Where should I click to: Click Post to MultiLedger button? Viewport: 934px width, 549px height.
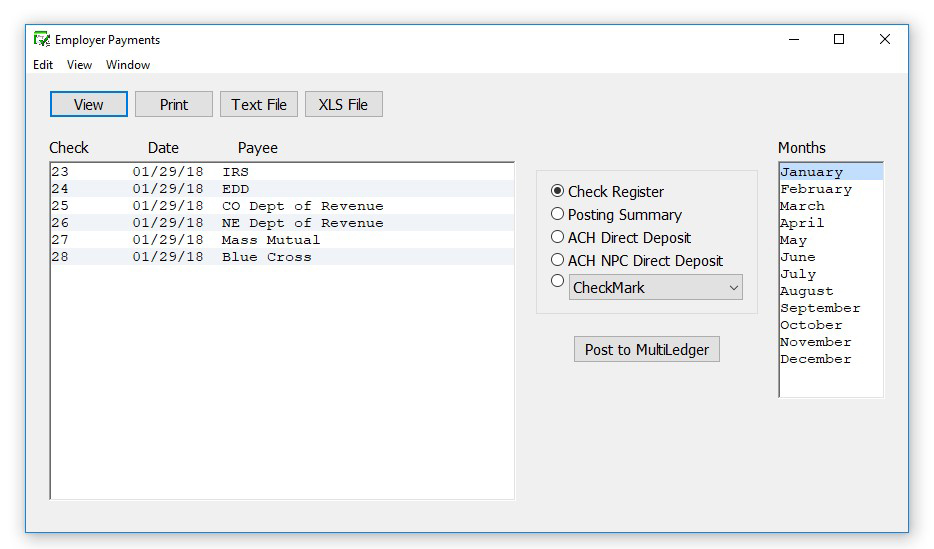[646, 349]
